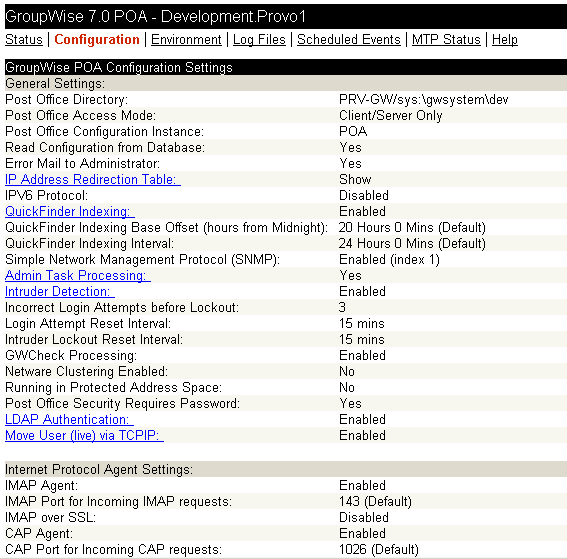Open the LDAP Authentication link
567x559 pixels.
(69, 419)
